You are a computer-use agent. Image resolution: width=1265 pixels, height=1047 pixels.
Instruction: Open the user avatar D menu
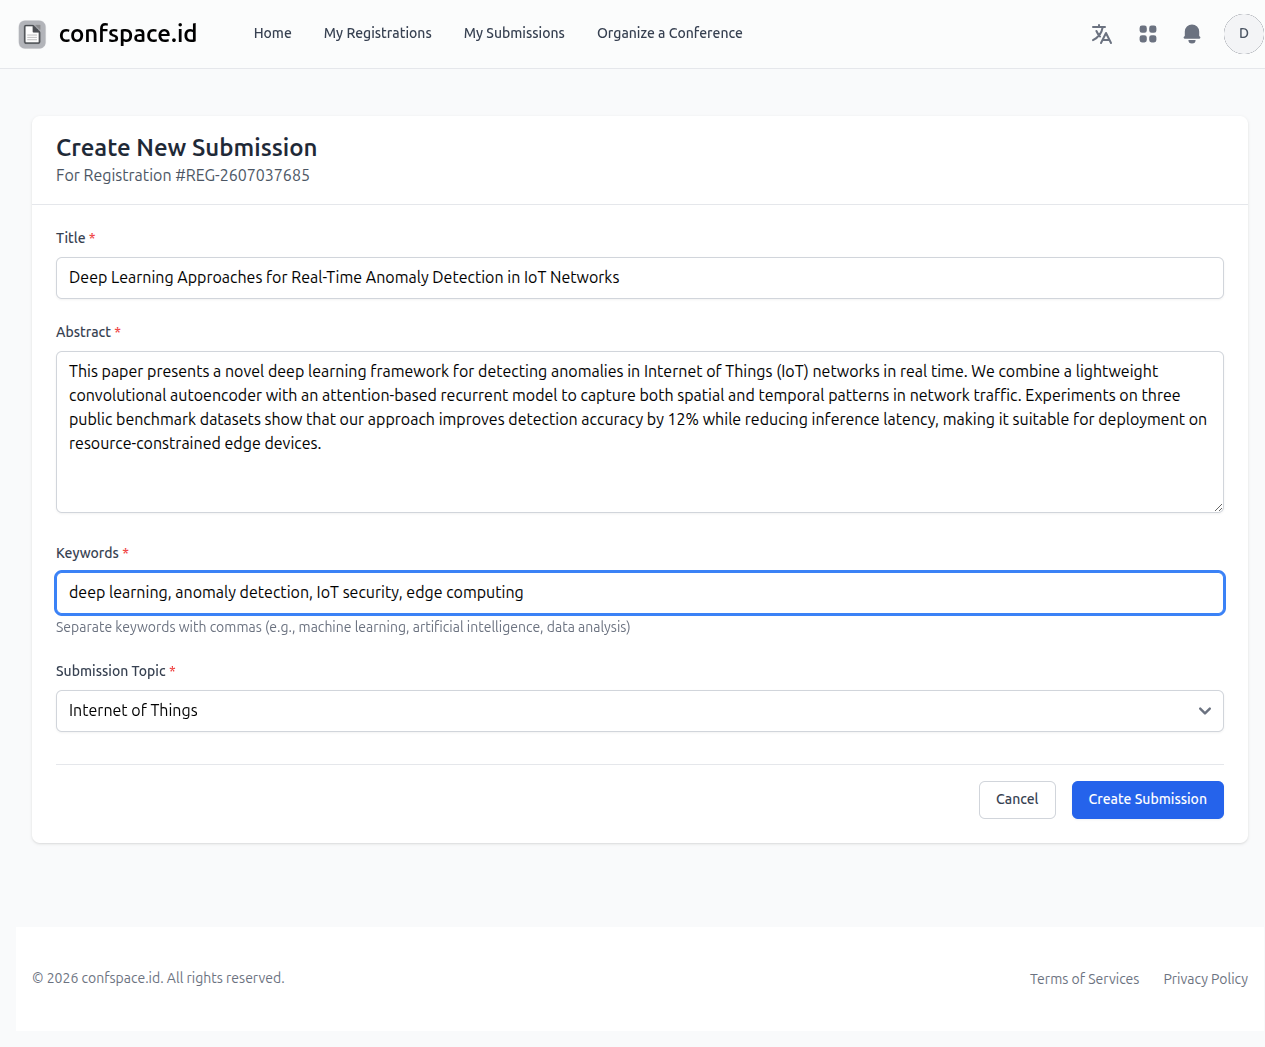click(1244, 34)
